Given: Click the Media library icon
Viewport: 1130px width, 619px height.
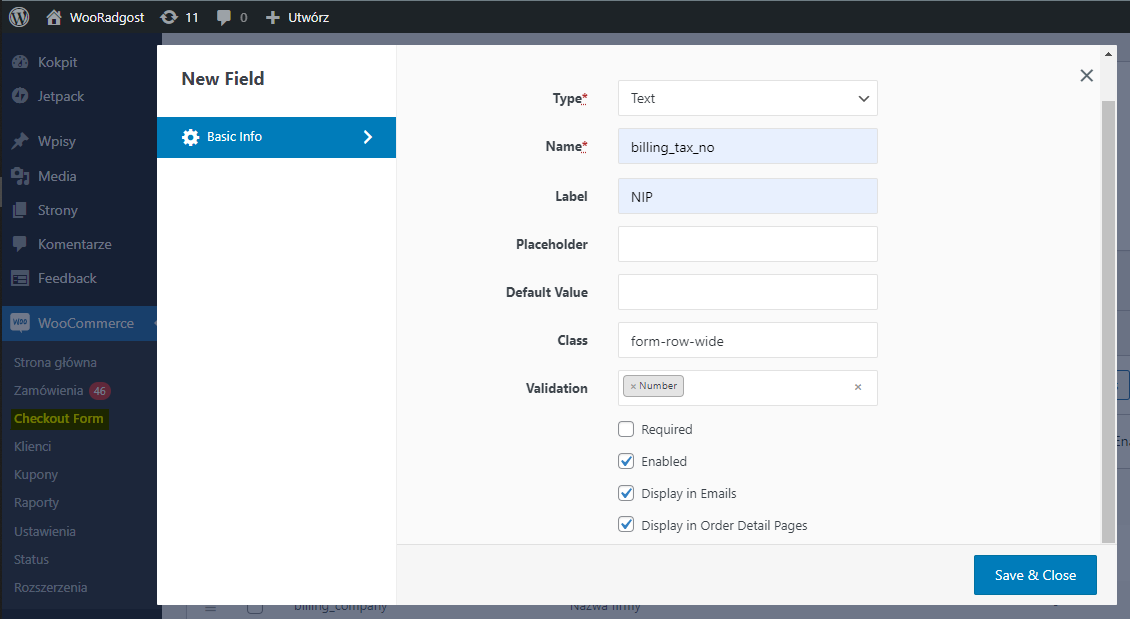Looking at the screenshot, I should [x=20, y=176].
